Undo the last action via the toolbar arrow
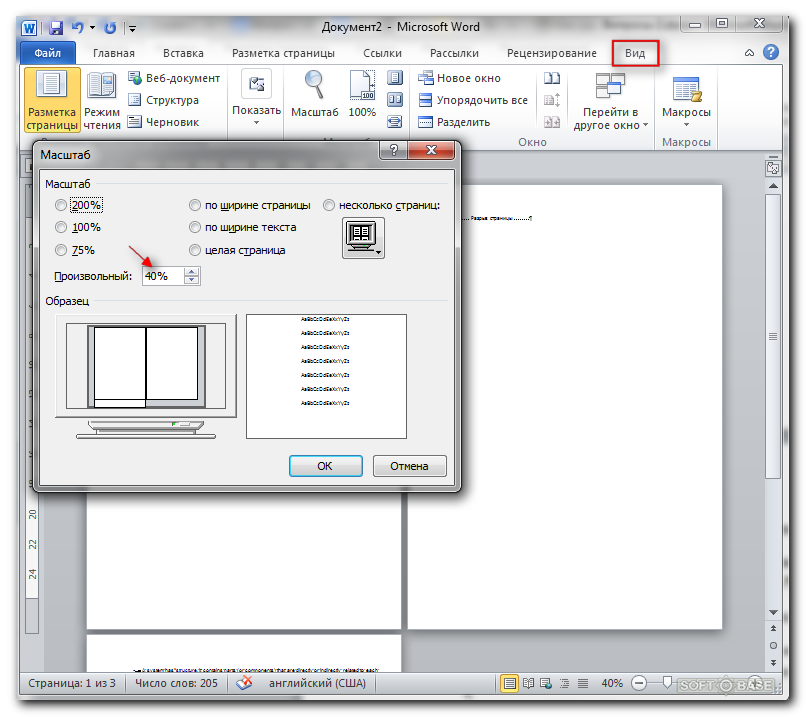This screenshot has width=806, height=717. click(78, 27)
